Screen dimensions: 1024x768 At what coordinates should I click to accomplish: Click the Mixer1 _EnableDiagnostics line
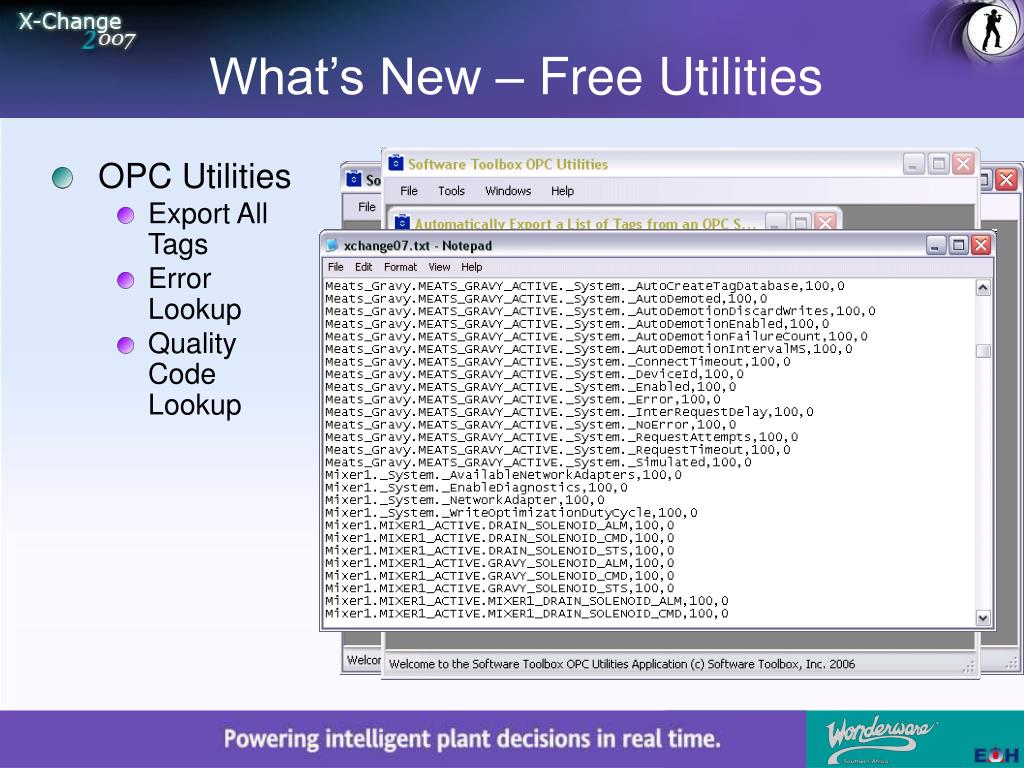(476, 487)
